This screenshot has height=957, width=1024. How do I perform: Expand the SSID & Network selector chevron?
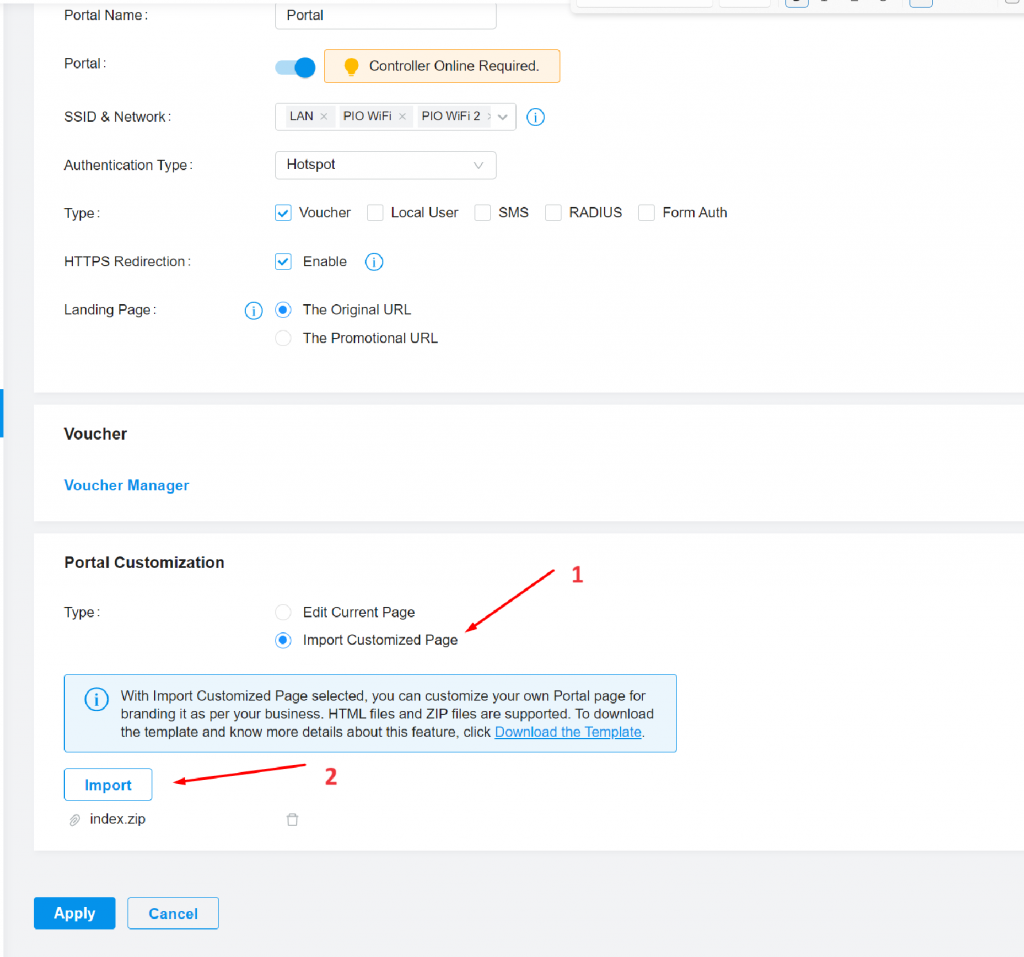point(503,116)
